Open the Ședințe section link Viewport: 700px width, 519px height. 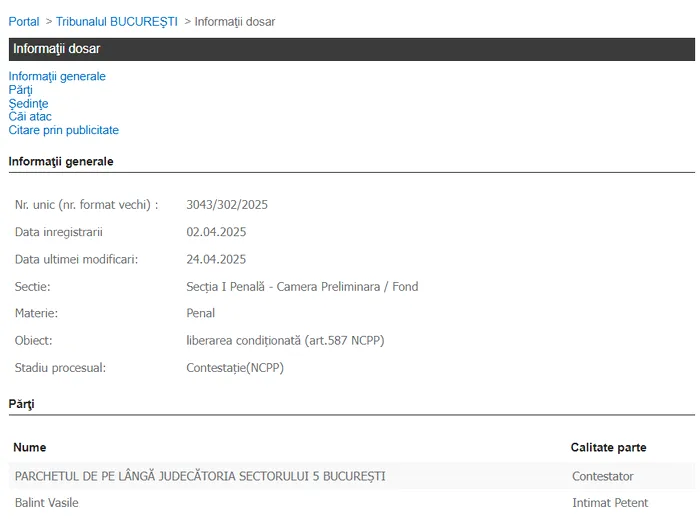[28, 103]
